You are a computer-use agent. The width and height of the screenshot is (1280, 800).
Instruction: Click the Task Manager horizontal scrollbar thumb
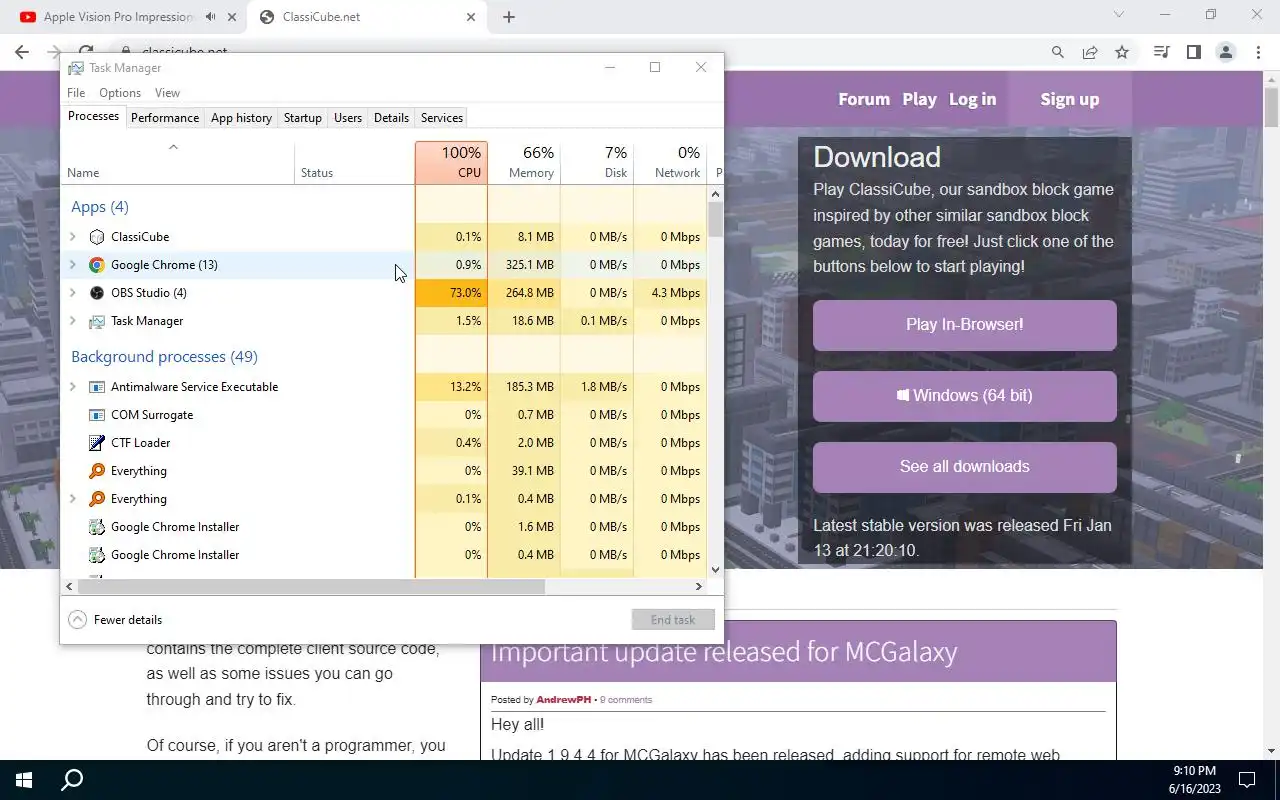pyautogui.click(x=311, y=586)
